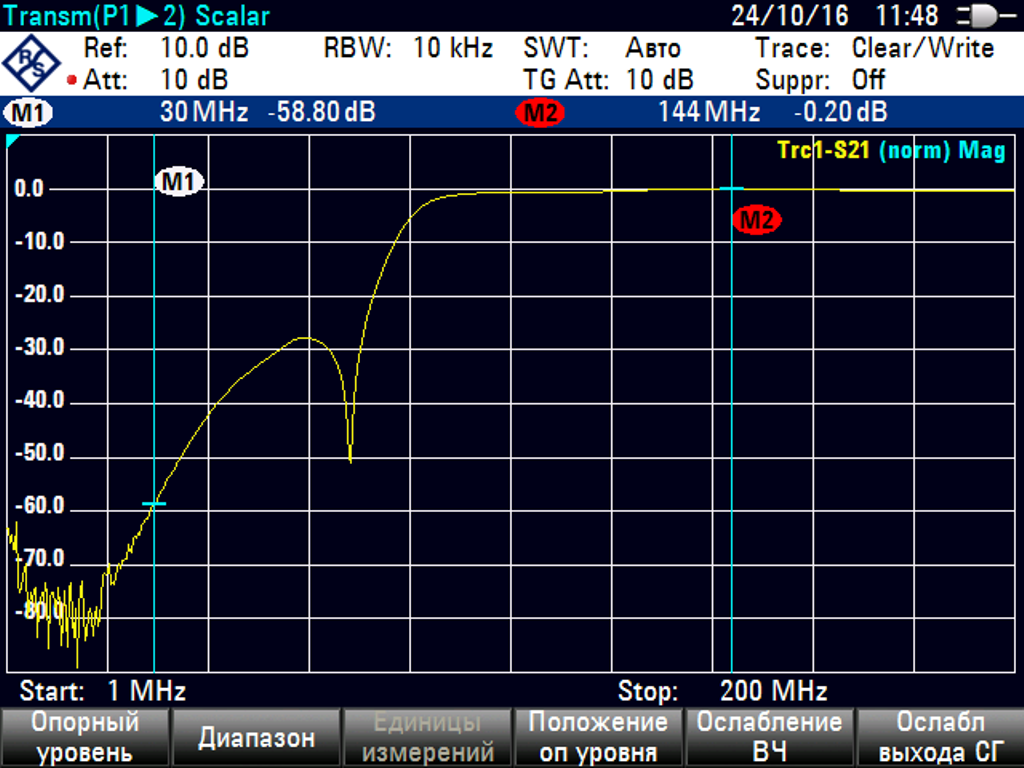
Task: Select the M1 marker label on trace
Action: pyautogui.click(x=179, y=181)
